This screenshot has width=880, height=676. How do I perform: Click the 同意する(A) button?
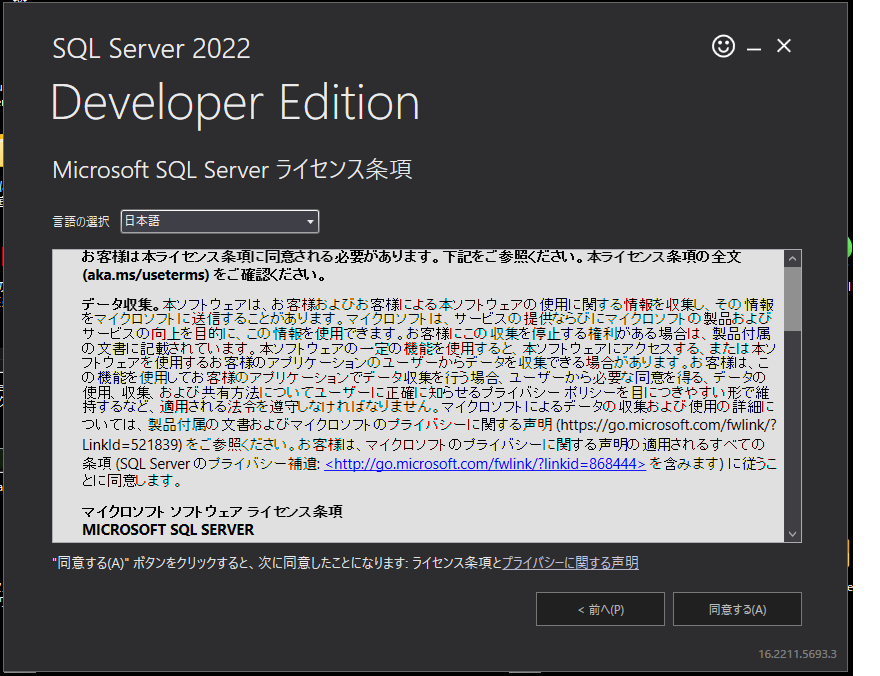point(737,608)
